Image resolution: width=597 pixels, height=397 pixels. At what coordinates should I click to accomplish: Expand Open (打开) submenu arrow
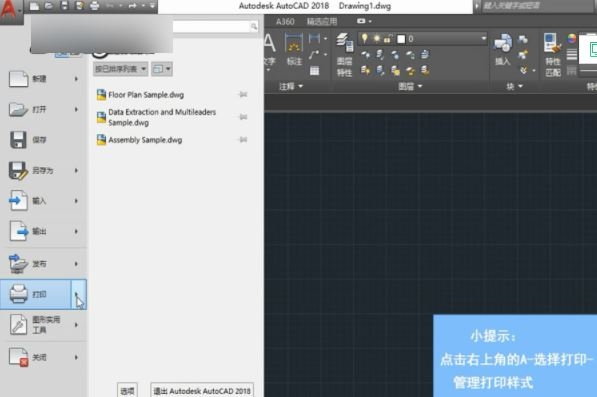click(76, 110)
